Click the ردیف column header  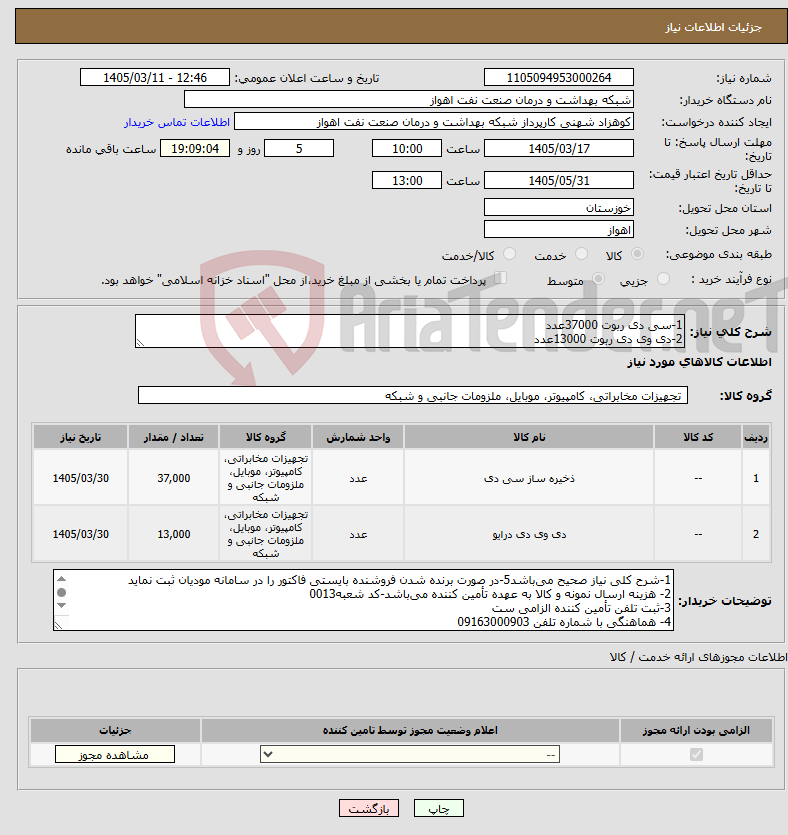756,437
